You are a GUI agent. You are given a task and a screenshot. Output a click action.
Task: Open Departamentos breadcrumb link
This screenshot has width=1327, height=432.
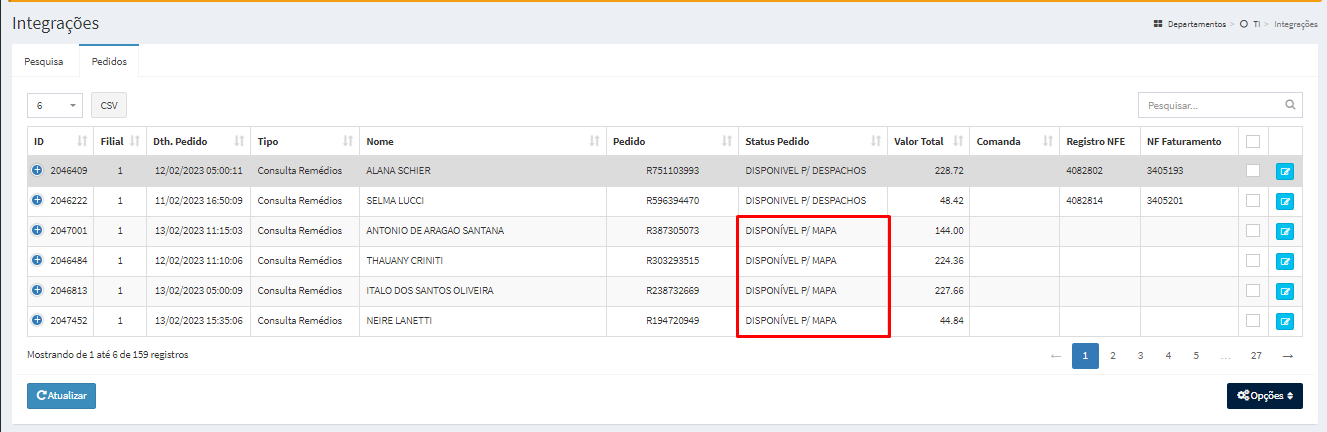[x=1196, y=24]
